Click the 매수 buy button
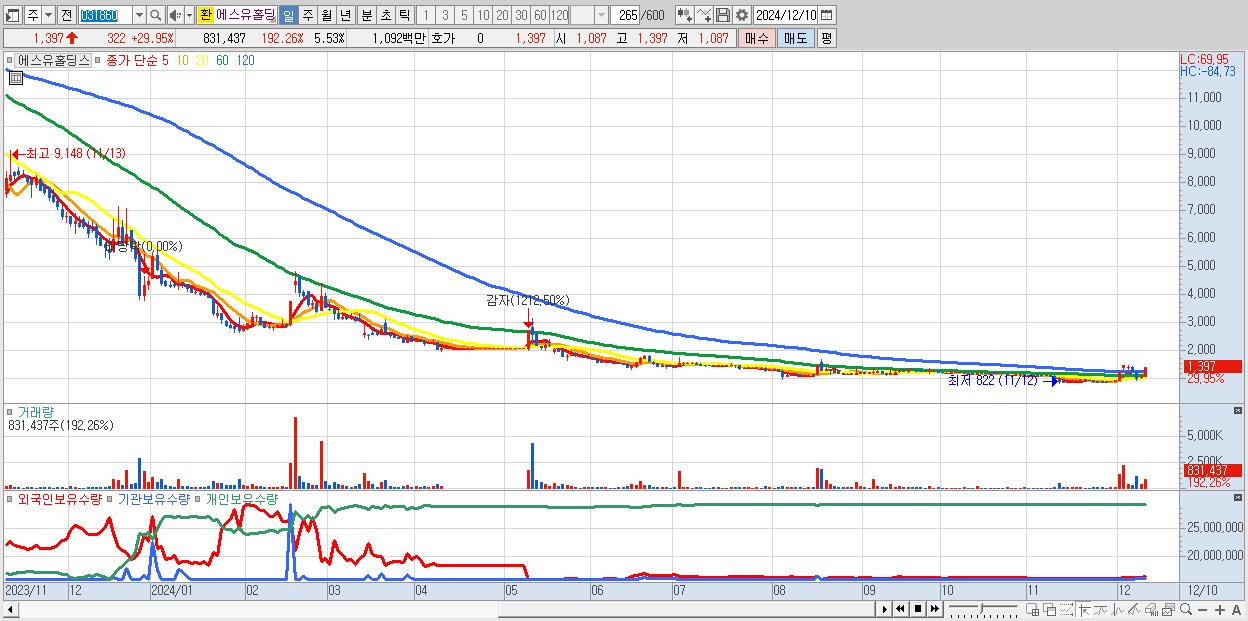 tap(757, 38)
